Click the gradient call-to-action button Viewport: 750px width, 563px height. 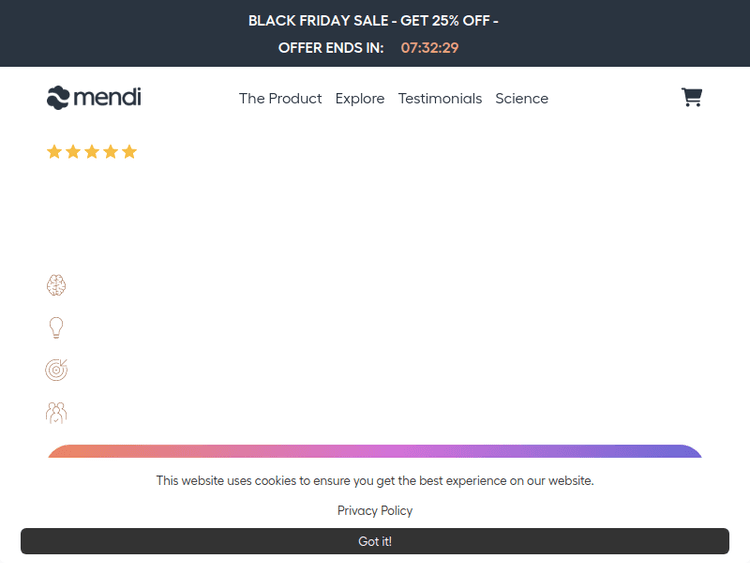click(375, 452)
